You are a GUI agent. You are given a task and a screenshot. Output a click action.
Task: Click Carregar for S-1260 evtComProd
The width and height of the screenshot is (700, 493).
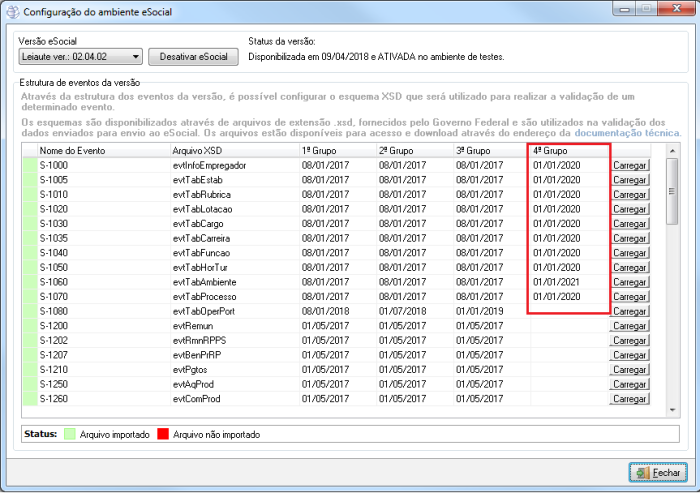click(x=629, y=399)
